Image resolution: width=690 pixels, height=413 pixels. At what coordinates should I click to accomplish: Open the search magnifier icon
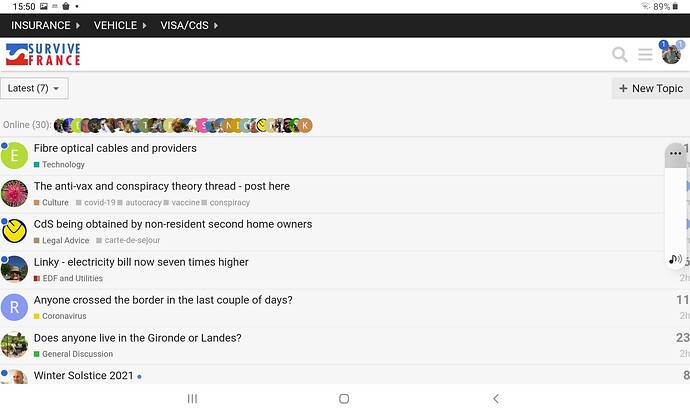tap(620, 55)
